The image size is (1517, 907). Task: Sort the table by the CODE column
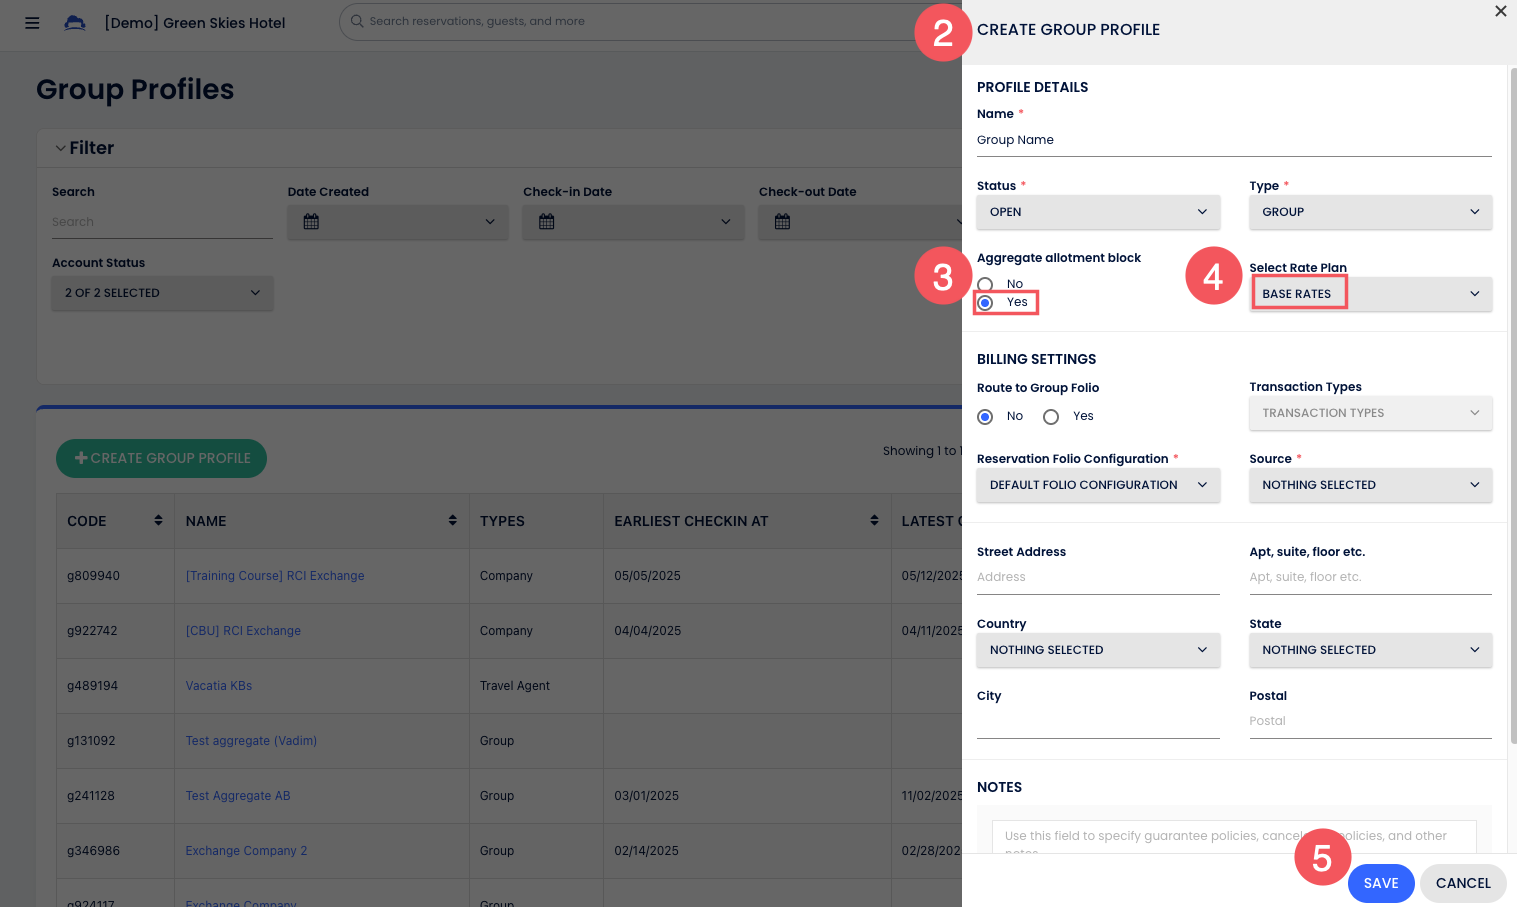158,521
